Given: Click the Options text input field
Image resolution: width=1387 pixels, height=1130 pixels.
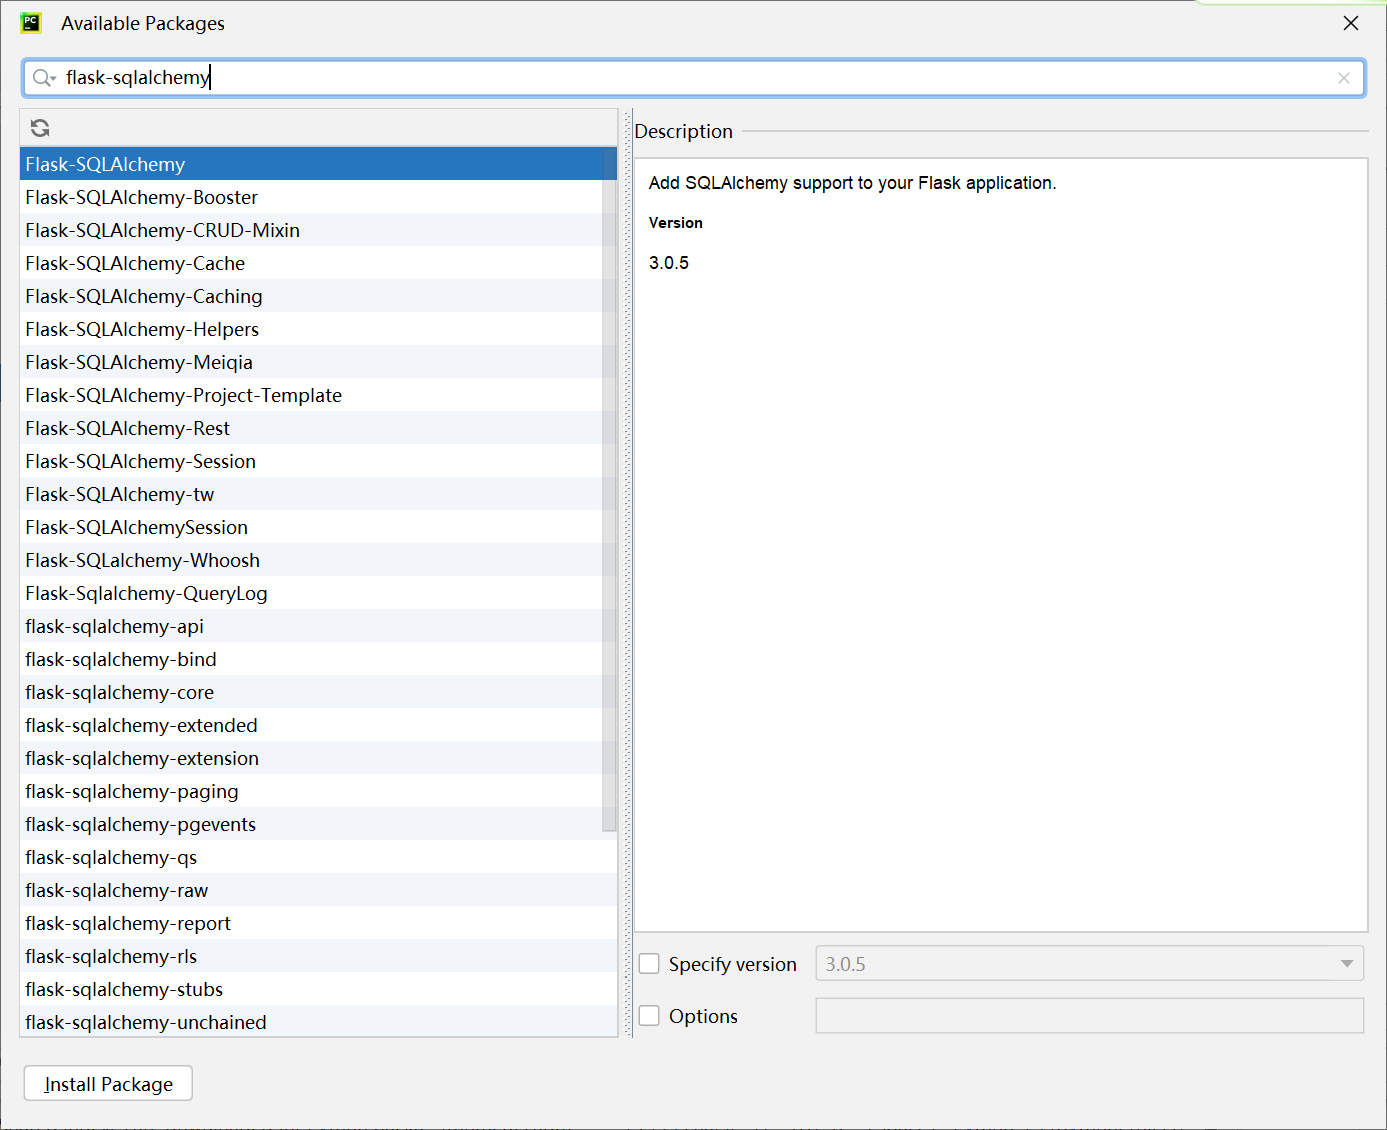Looking at the screenshot, I should (1089, 1016).
